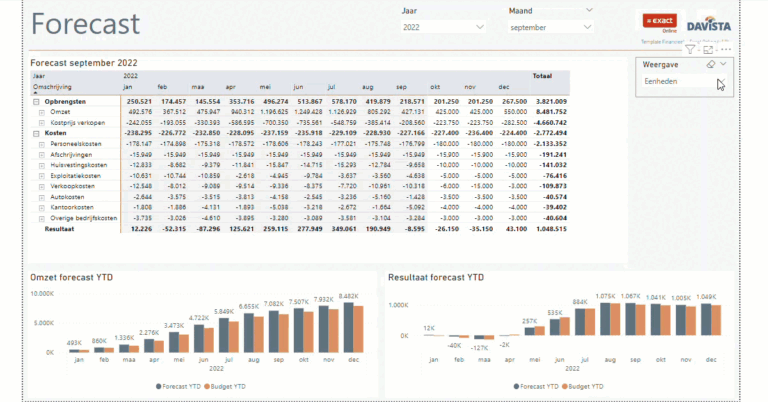Click the jun bar labeled 4.722K in Omzet chart
Image resolution: width=768 pixels, height=402 pixels.
click(199, 339)
